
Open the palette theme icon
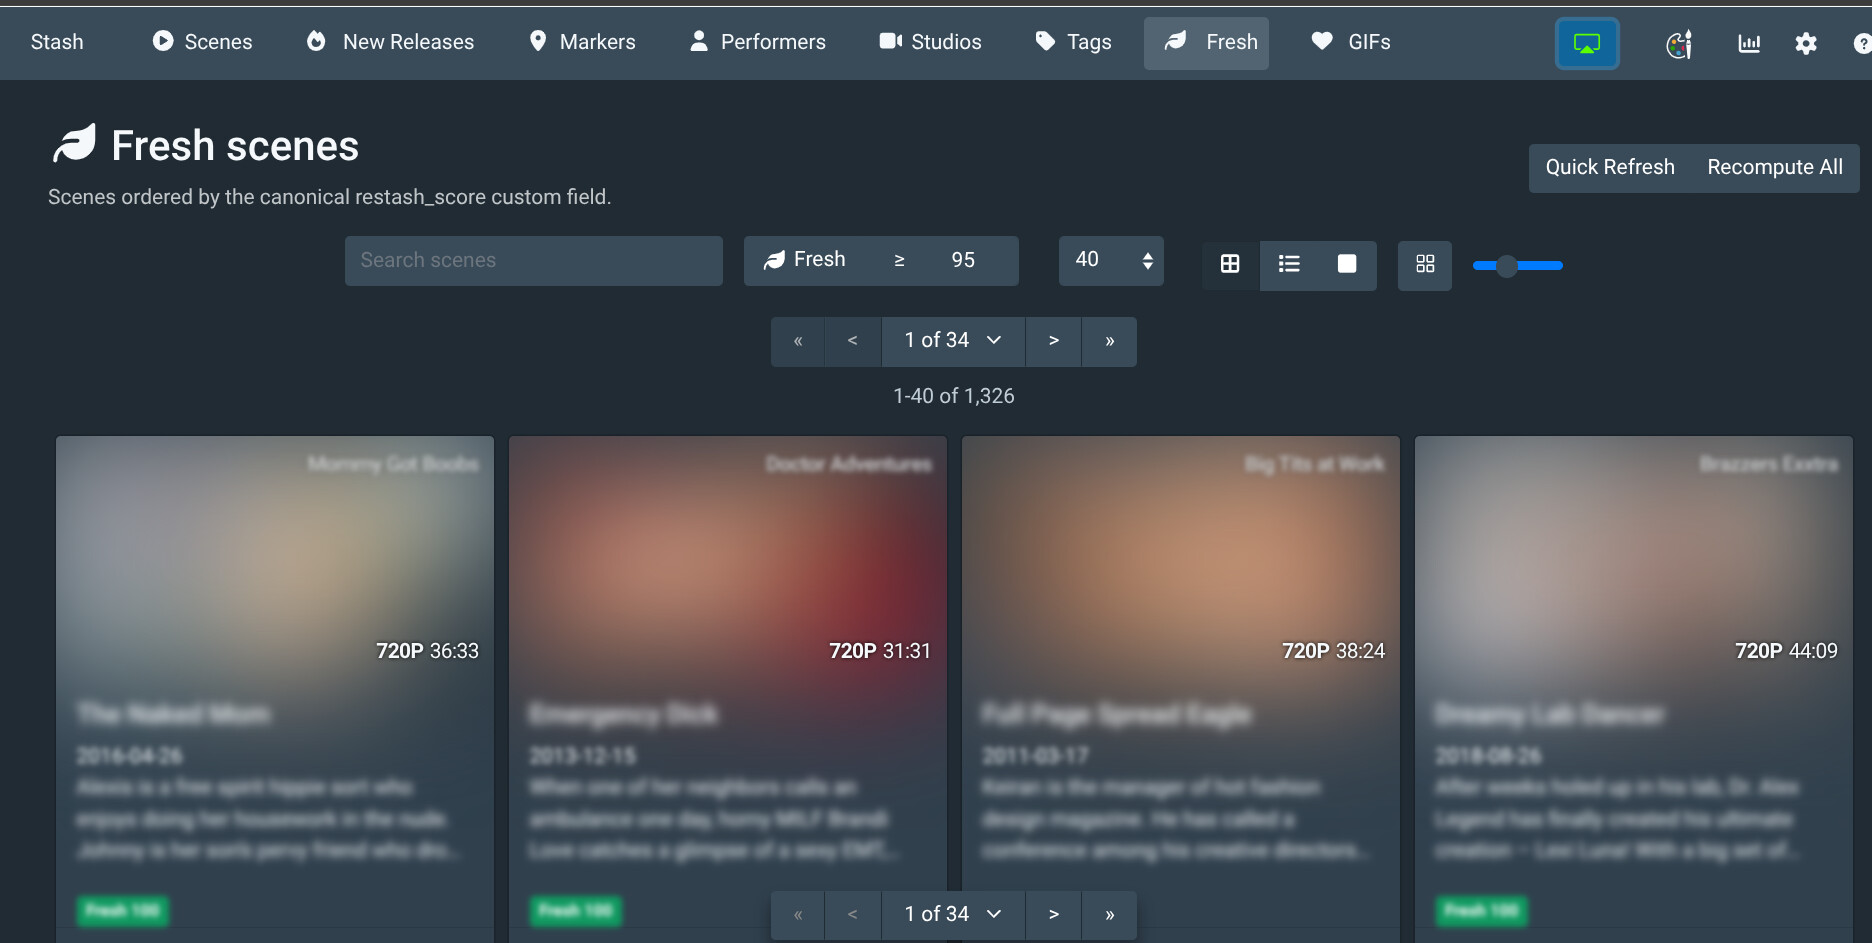click(1679, 44)
